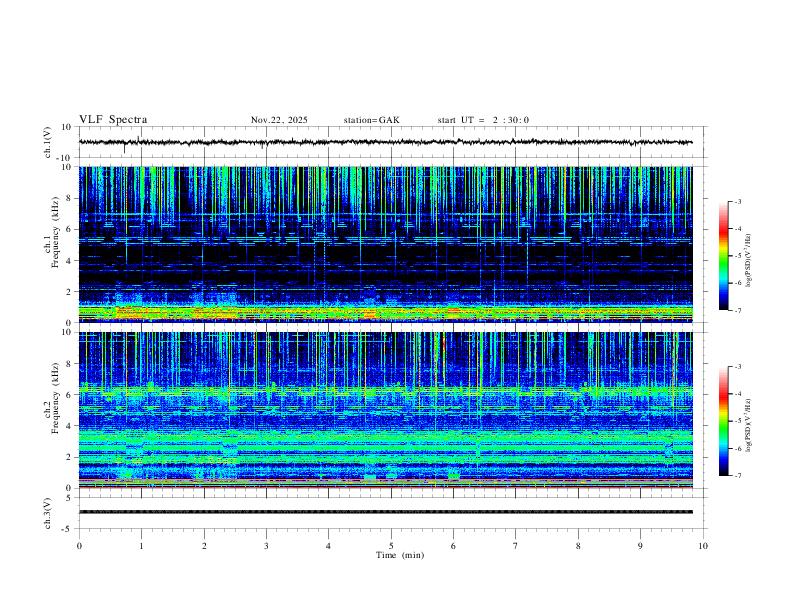Click the ch.1 spectrogram color scale bar
Image resolution: width=792 pixels, height=612 pixels.
click(x=723, y=256)
